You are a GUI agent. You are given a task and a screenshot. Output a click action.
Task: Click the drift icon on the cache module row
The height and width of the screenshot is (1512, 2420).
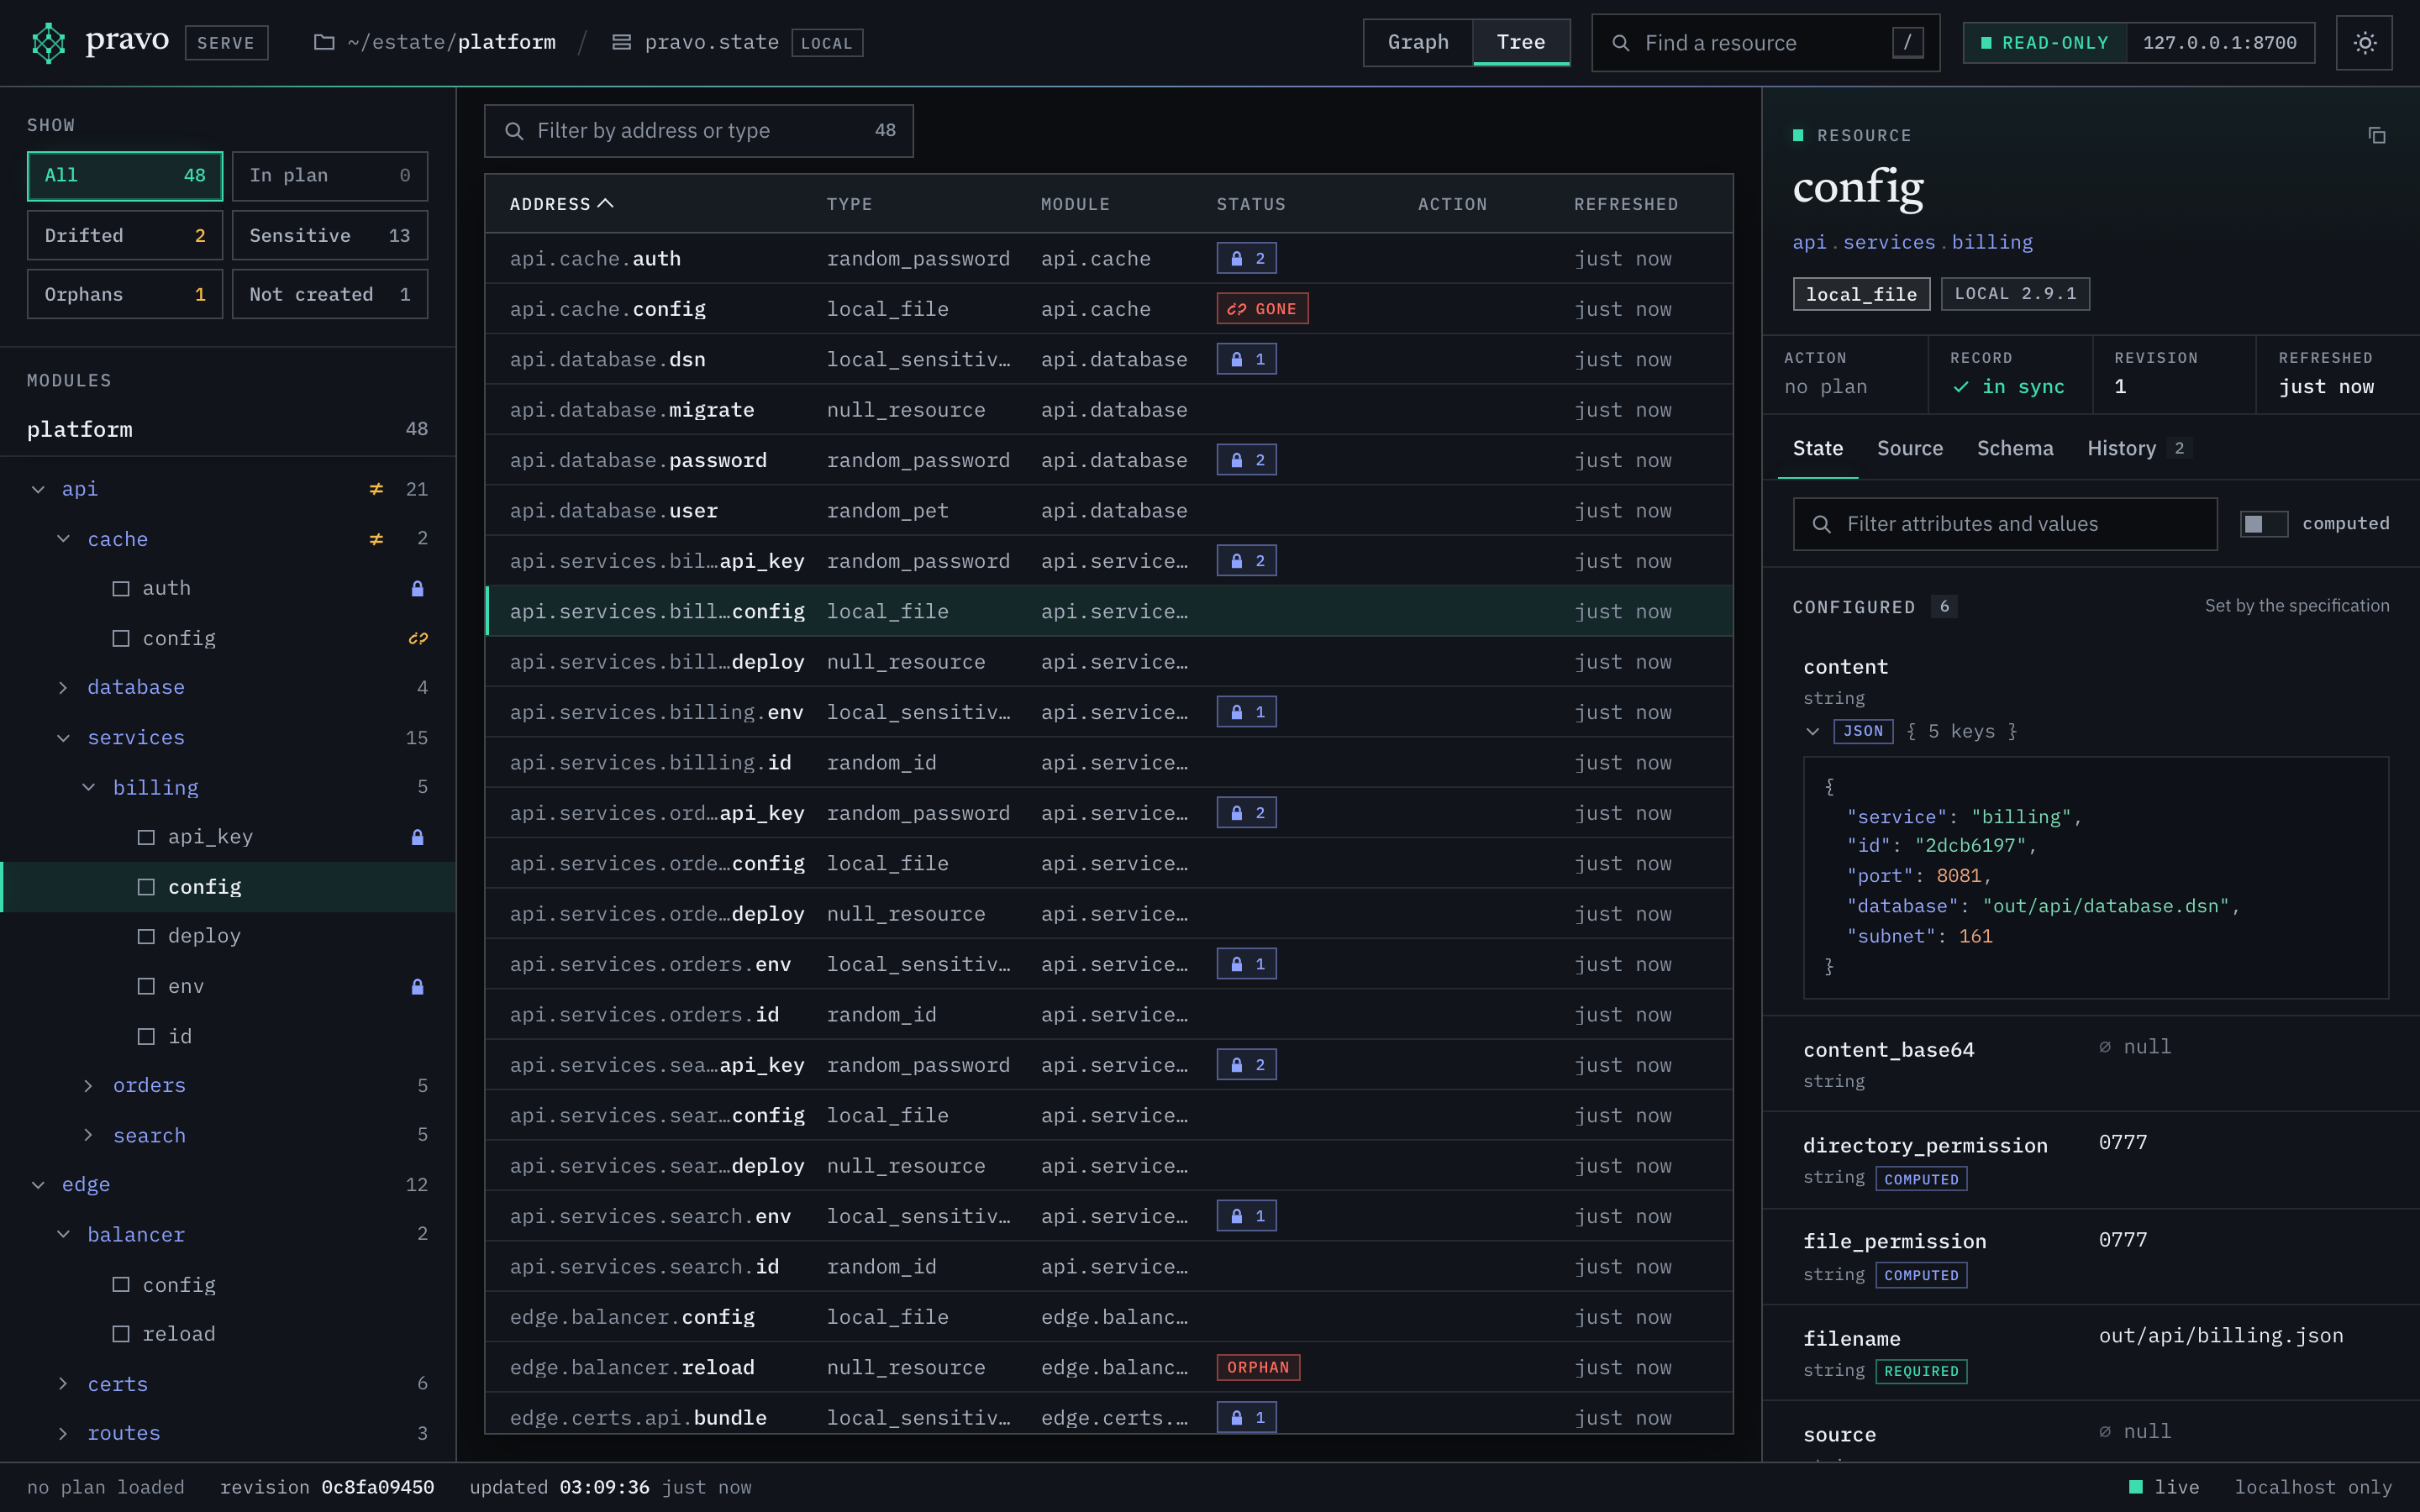click(376, 539)
